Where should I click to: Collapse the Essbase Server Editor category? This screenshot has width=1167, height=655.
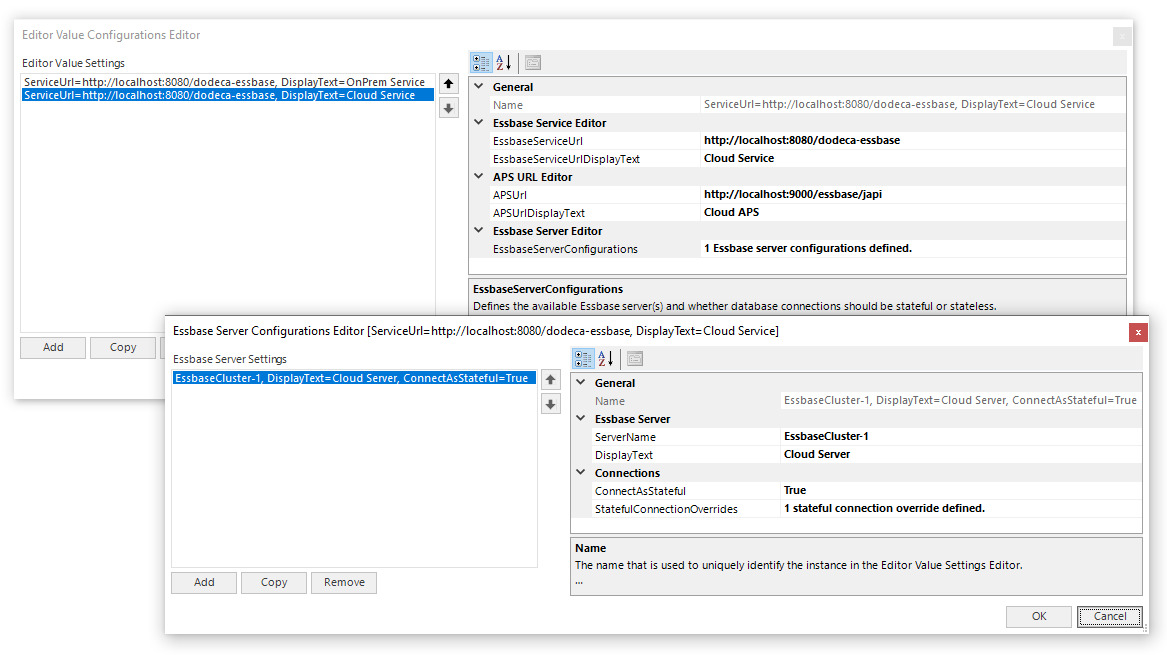pyautogui.click(x=479, y=230)
